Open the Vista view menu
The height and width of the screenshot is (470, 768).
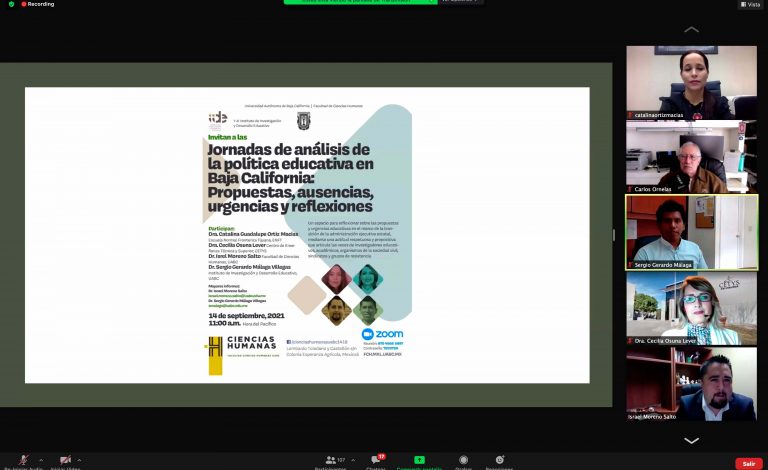pyautogui.click(x=749, y=4)
